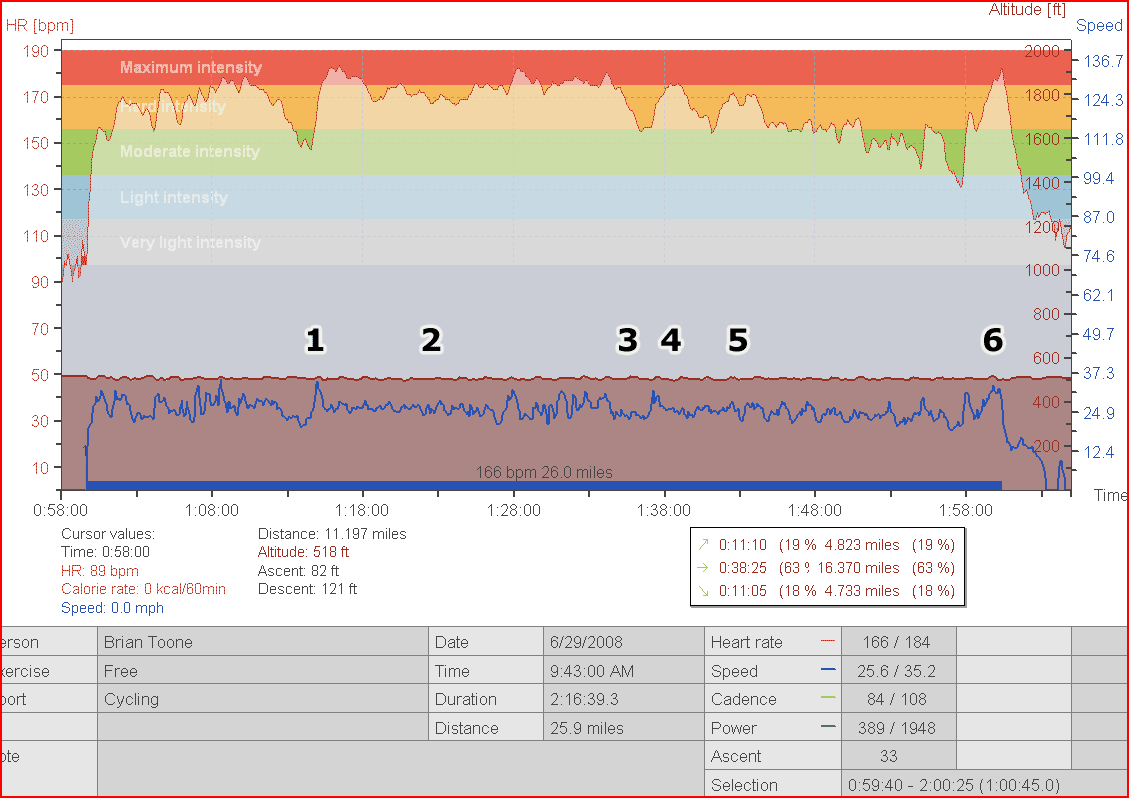This screenshot has height=798, width=1129.
Task: Click the "HR [bpm]" axis title
Action: pos(40,25)
